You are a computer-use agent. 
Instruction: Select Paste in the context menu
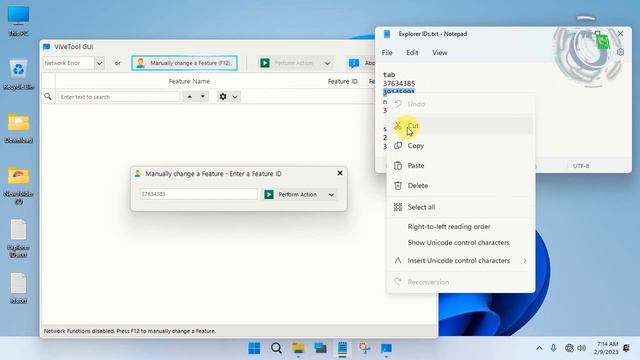(x=460, y=166)
